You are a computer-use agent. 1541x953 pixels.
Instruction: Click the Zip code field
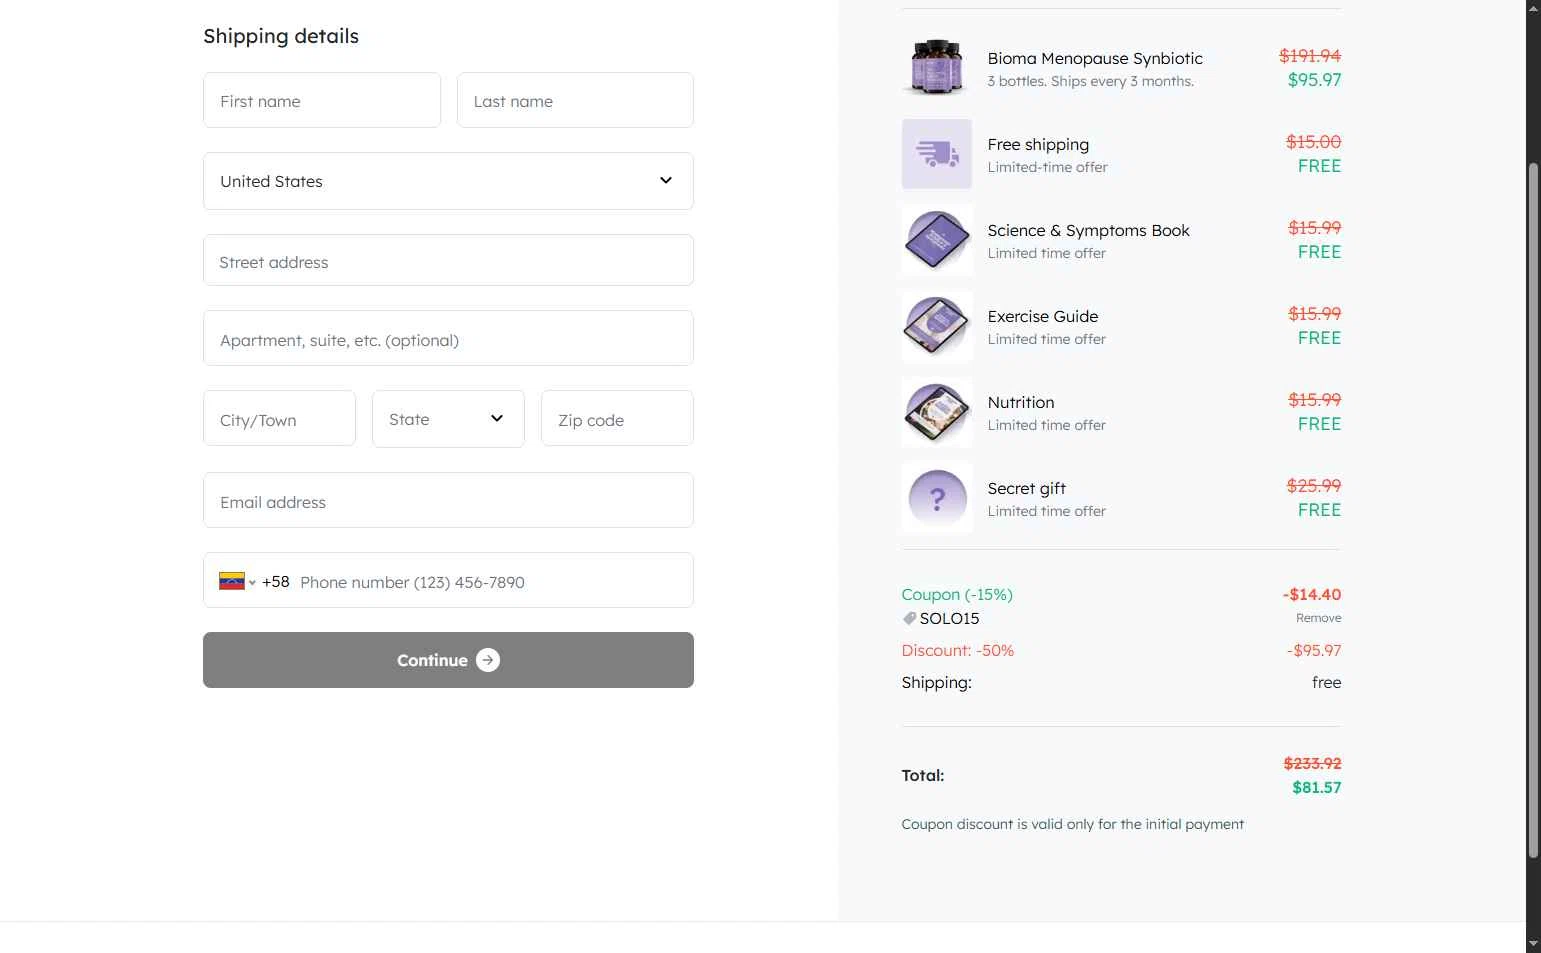(x=617, y=418)
